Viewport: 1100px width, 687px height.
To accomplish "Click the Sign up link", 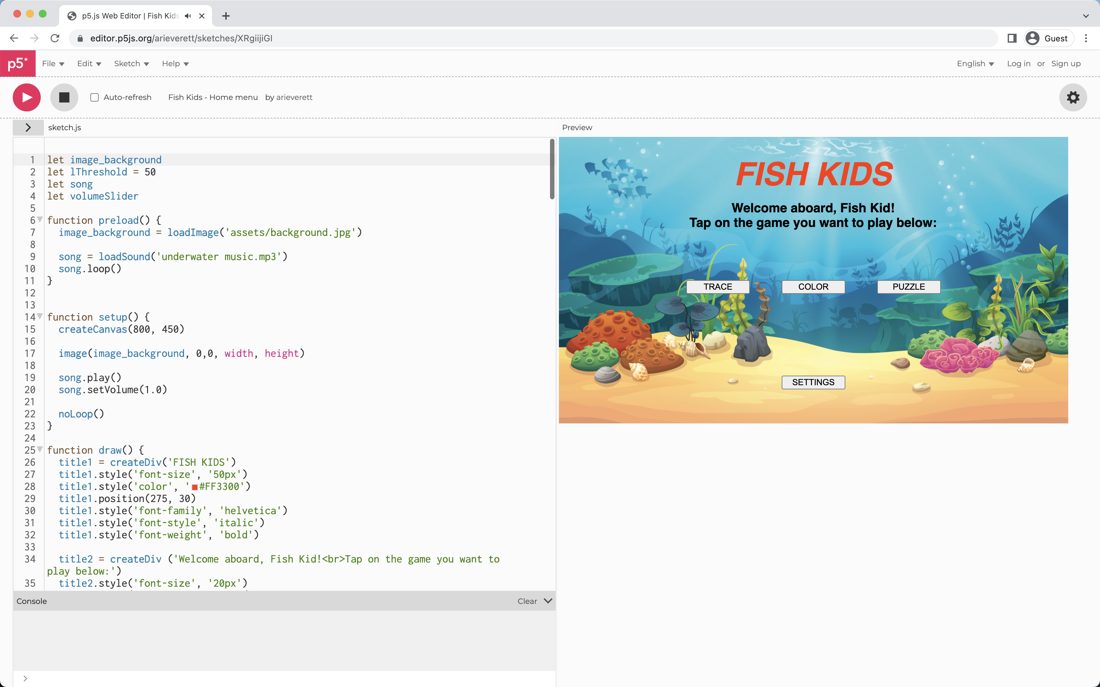I will pyautogui.click(x=1066, y=63).
